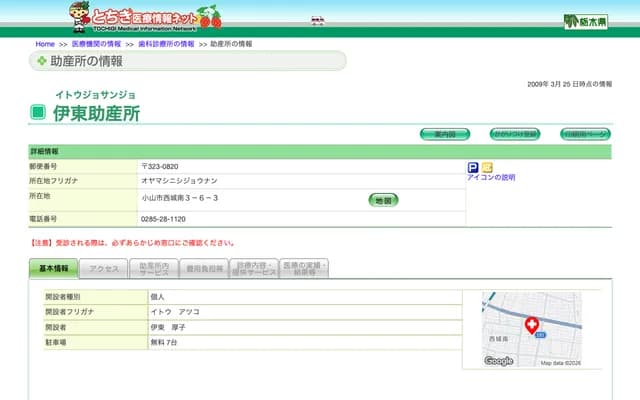Screen dimensions: 640x400
Task: Open the map thumbnail of 西城南
Action: click(530, 330)
